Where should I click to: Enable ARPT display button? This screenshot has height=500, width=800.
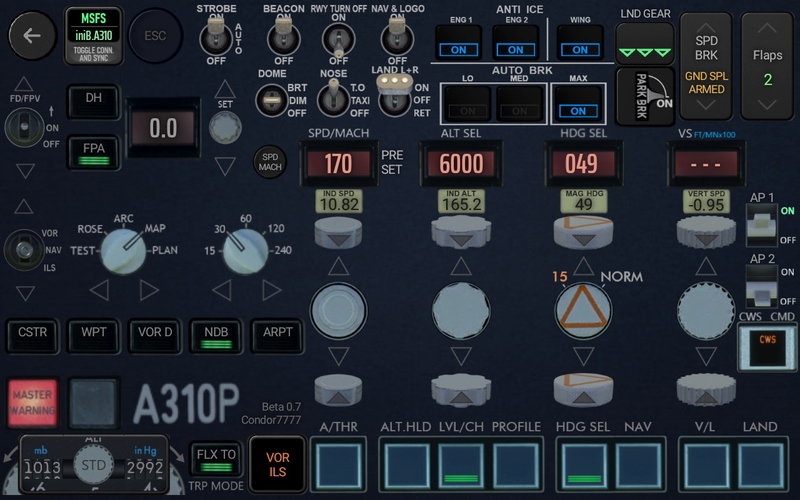click(x=278, y=336)
